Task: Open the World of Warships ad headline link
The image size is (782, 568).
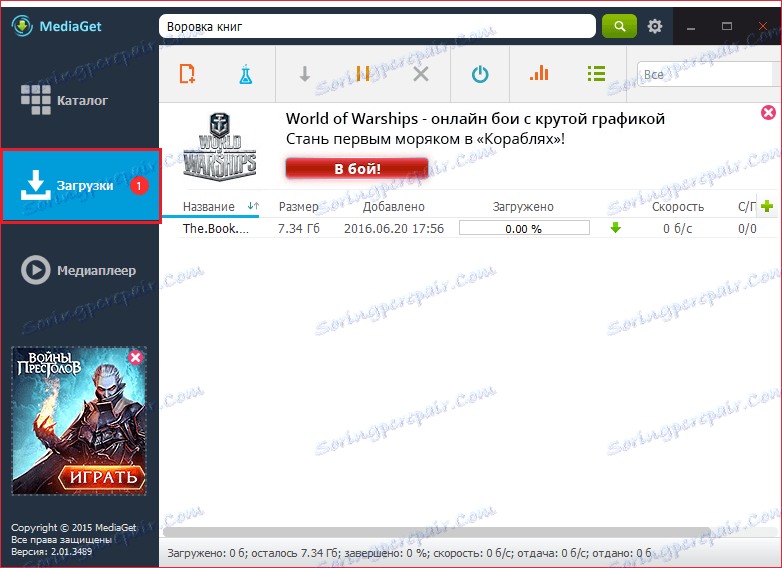Action: click(x=475, y=119)
